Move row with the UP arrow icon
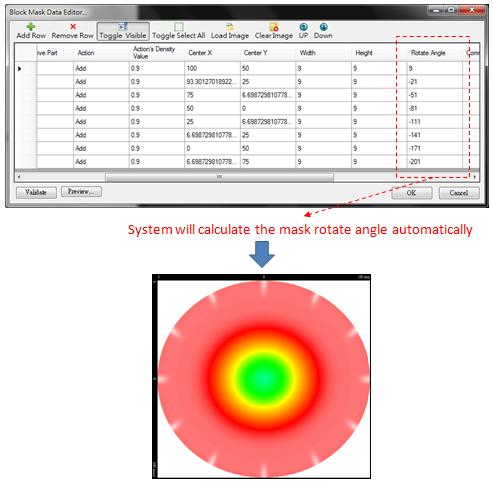493x483 pixels. pyautogui.click(x=303, y=27)
